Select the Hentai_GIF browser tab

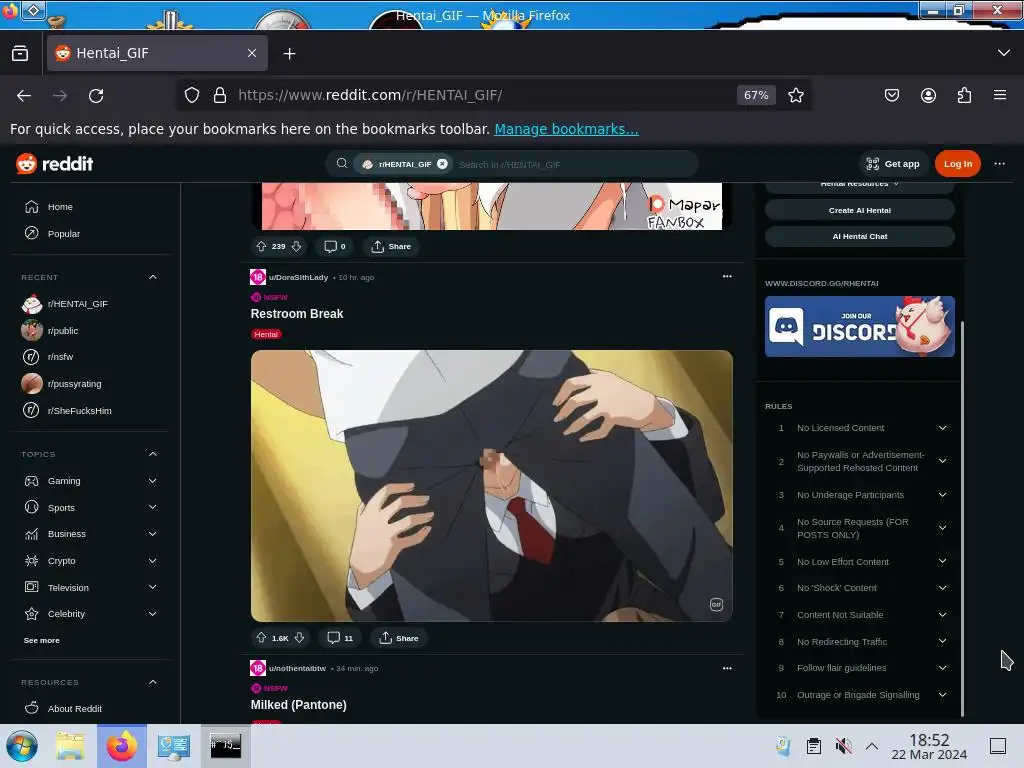(x=157, y=53)
